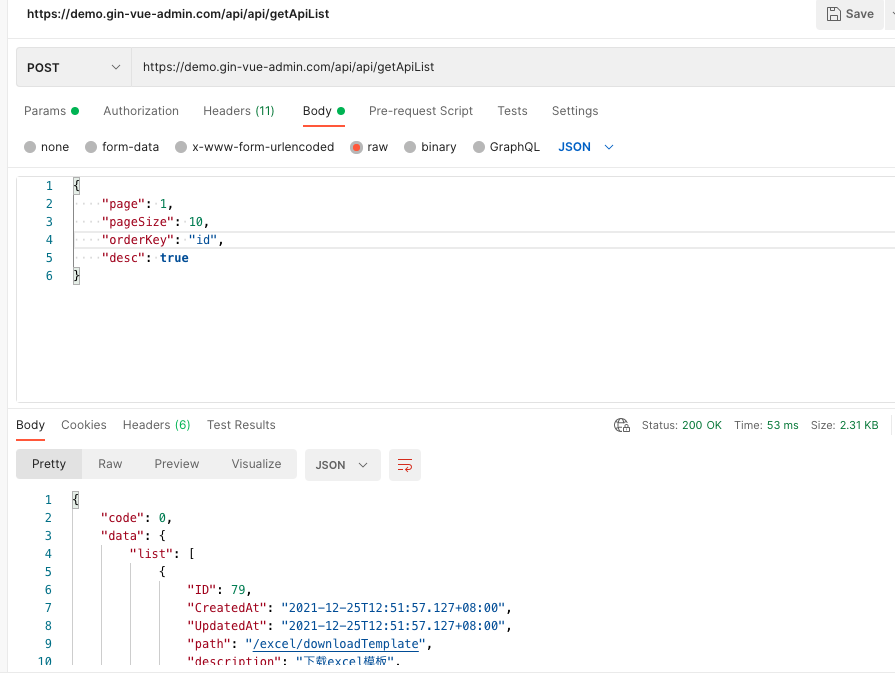The height and width of the screenshot is (673, 895).
Task: Click the line-wrap icon in the response toolbar
Action: point(404,464)
